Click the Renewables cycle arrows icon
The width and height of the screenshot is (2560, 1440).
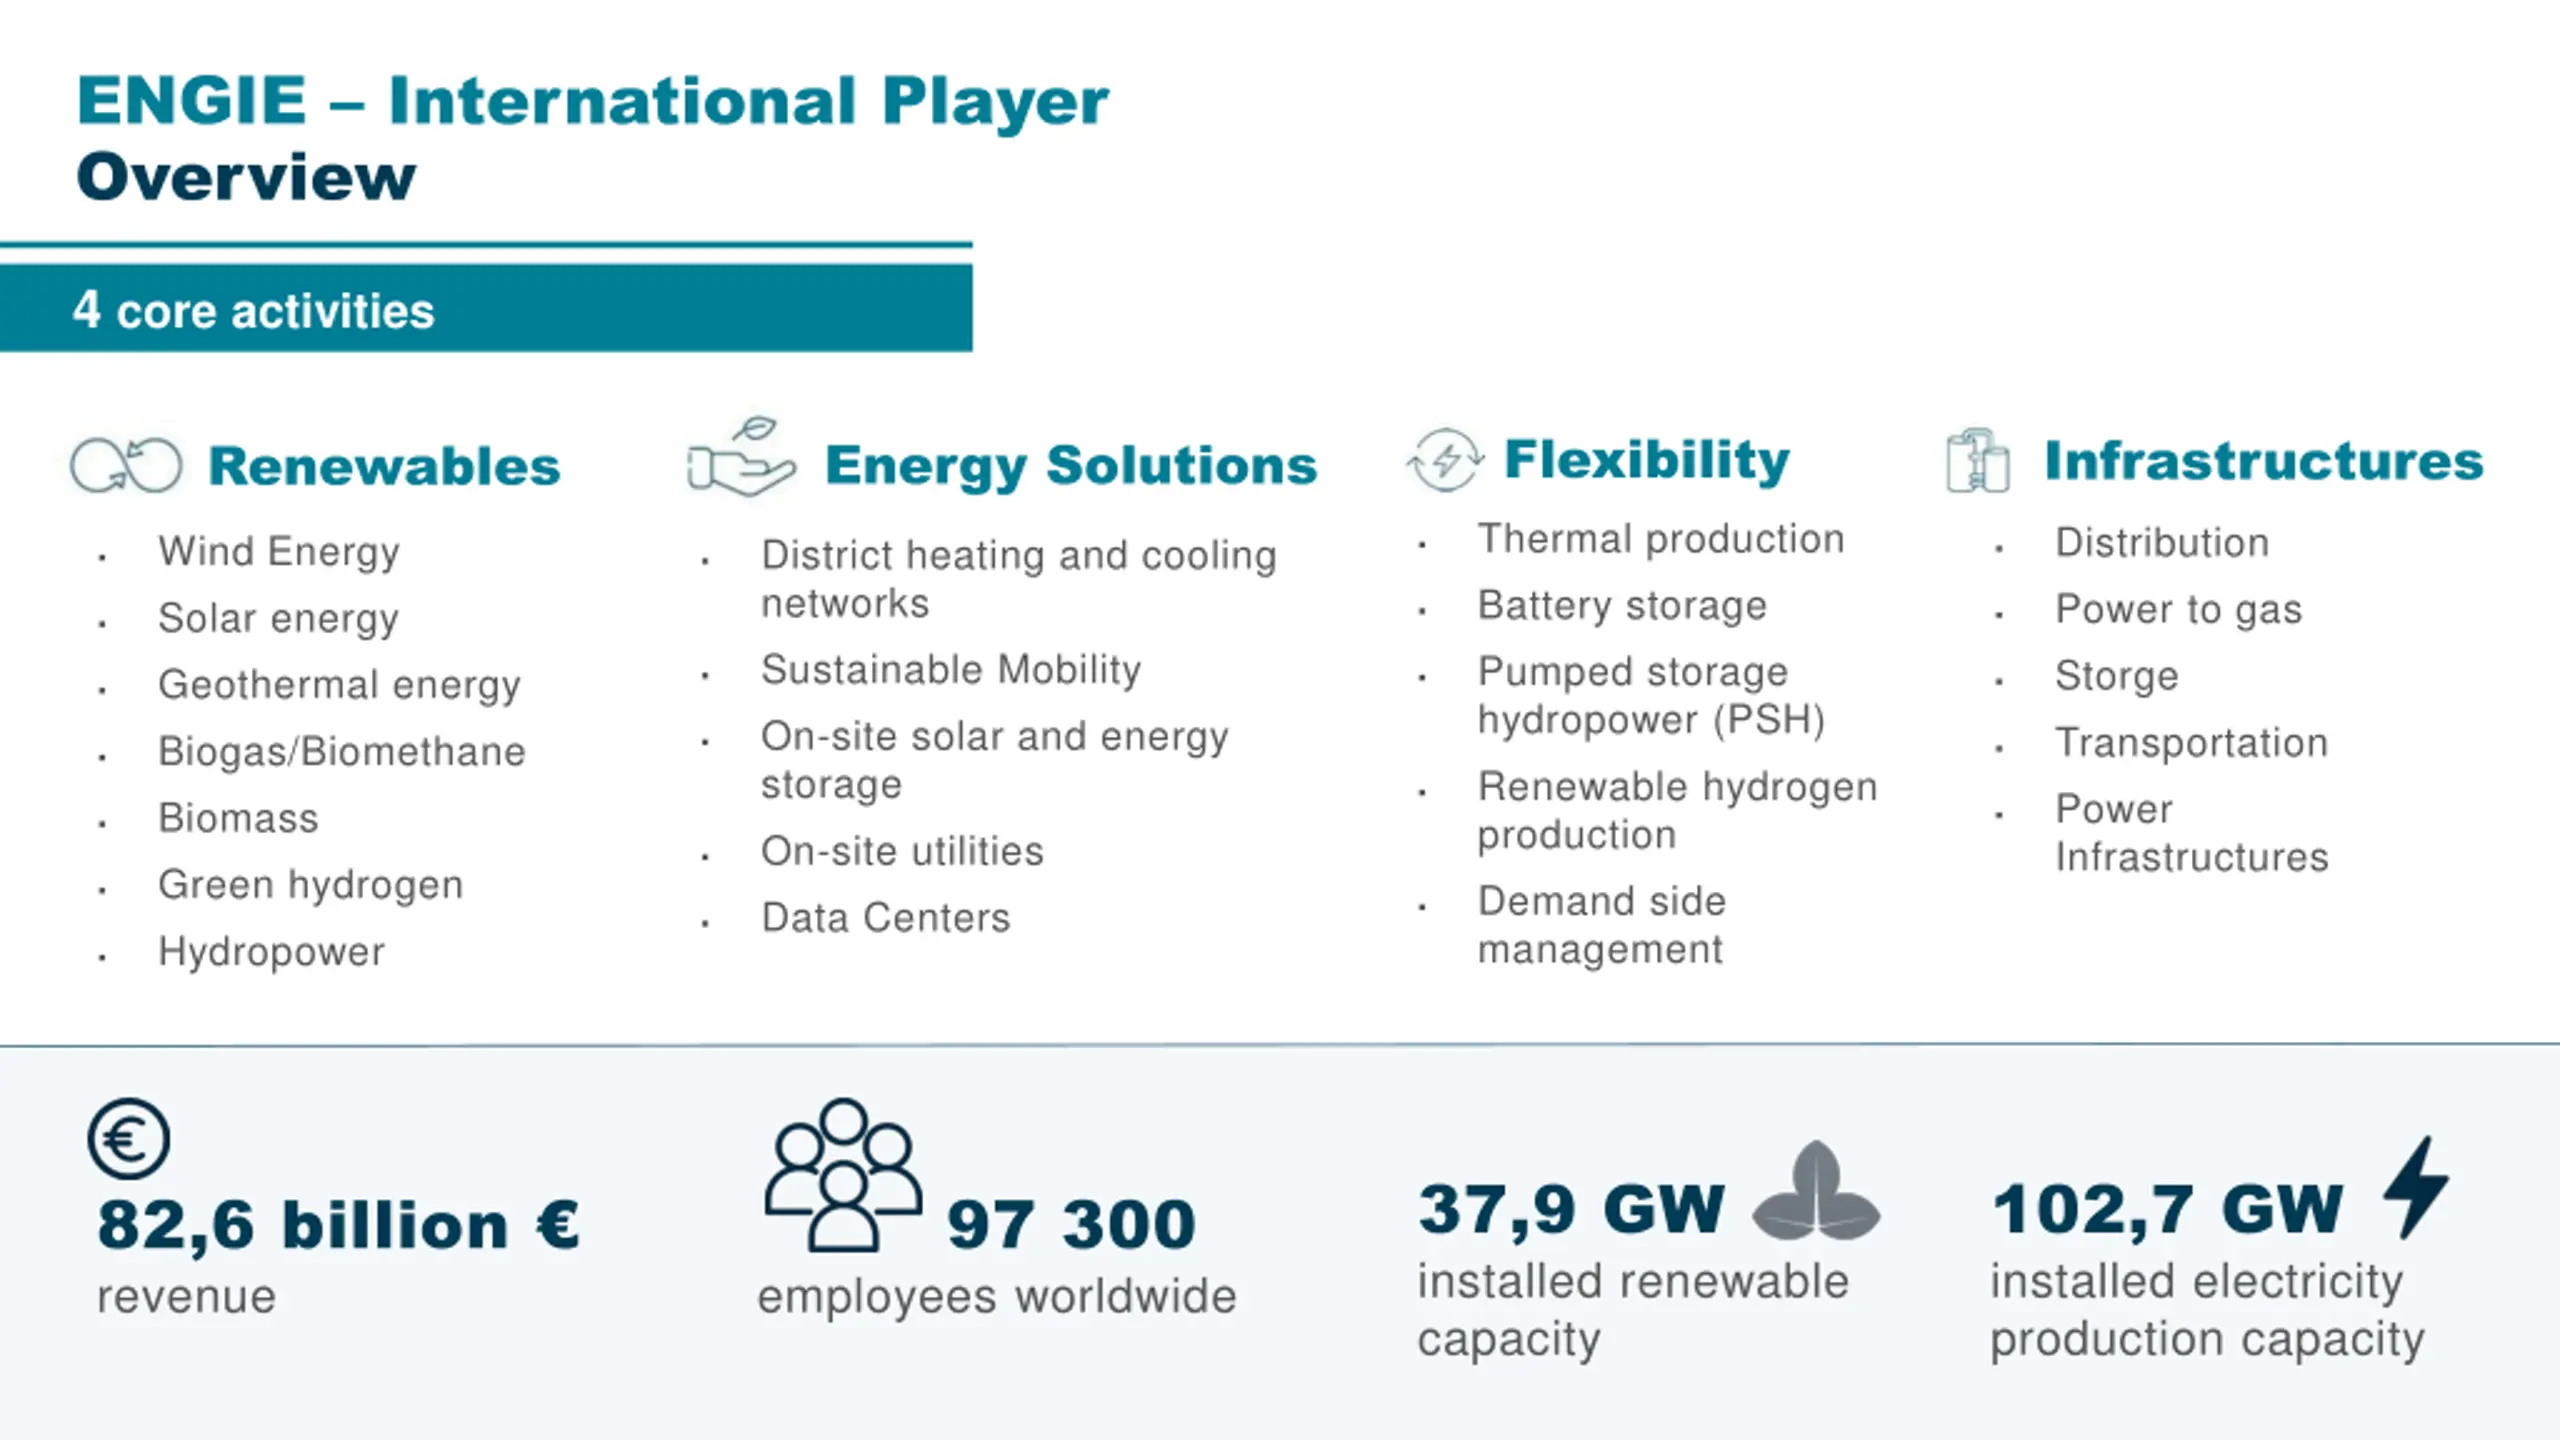[126, 465]
